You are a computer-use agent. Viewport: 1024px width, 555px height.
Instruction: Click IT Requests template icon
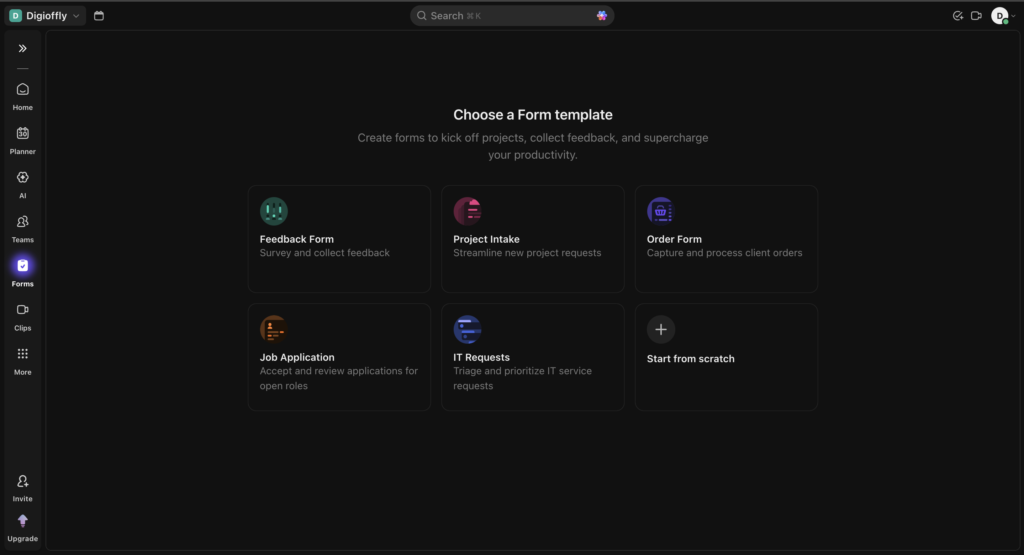pos(467,329)
